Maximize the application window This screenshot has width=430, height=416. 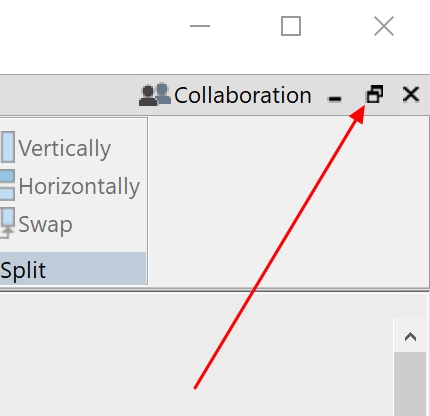[x=291, y=26]
